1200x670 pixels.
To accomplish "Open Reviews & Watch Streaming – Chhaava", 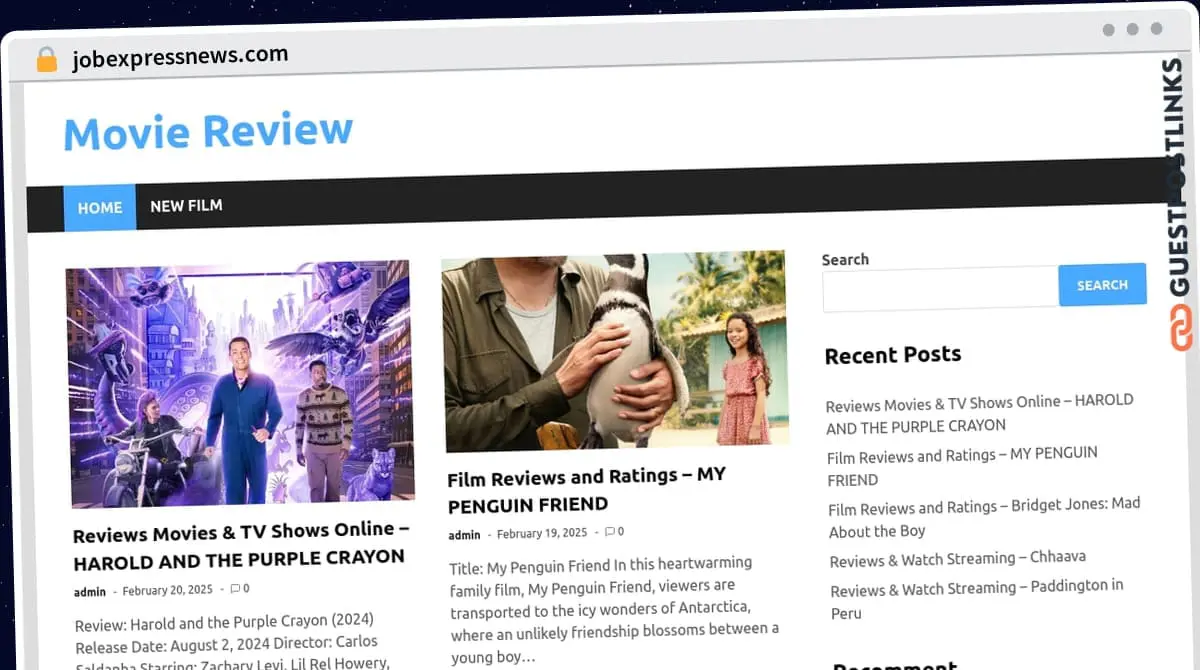I will pyautogui.click(x=957, y=558).
